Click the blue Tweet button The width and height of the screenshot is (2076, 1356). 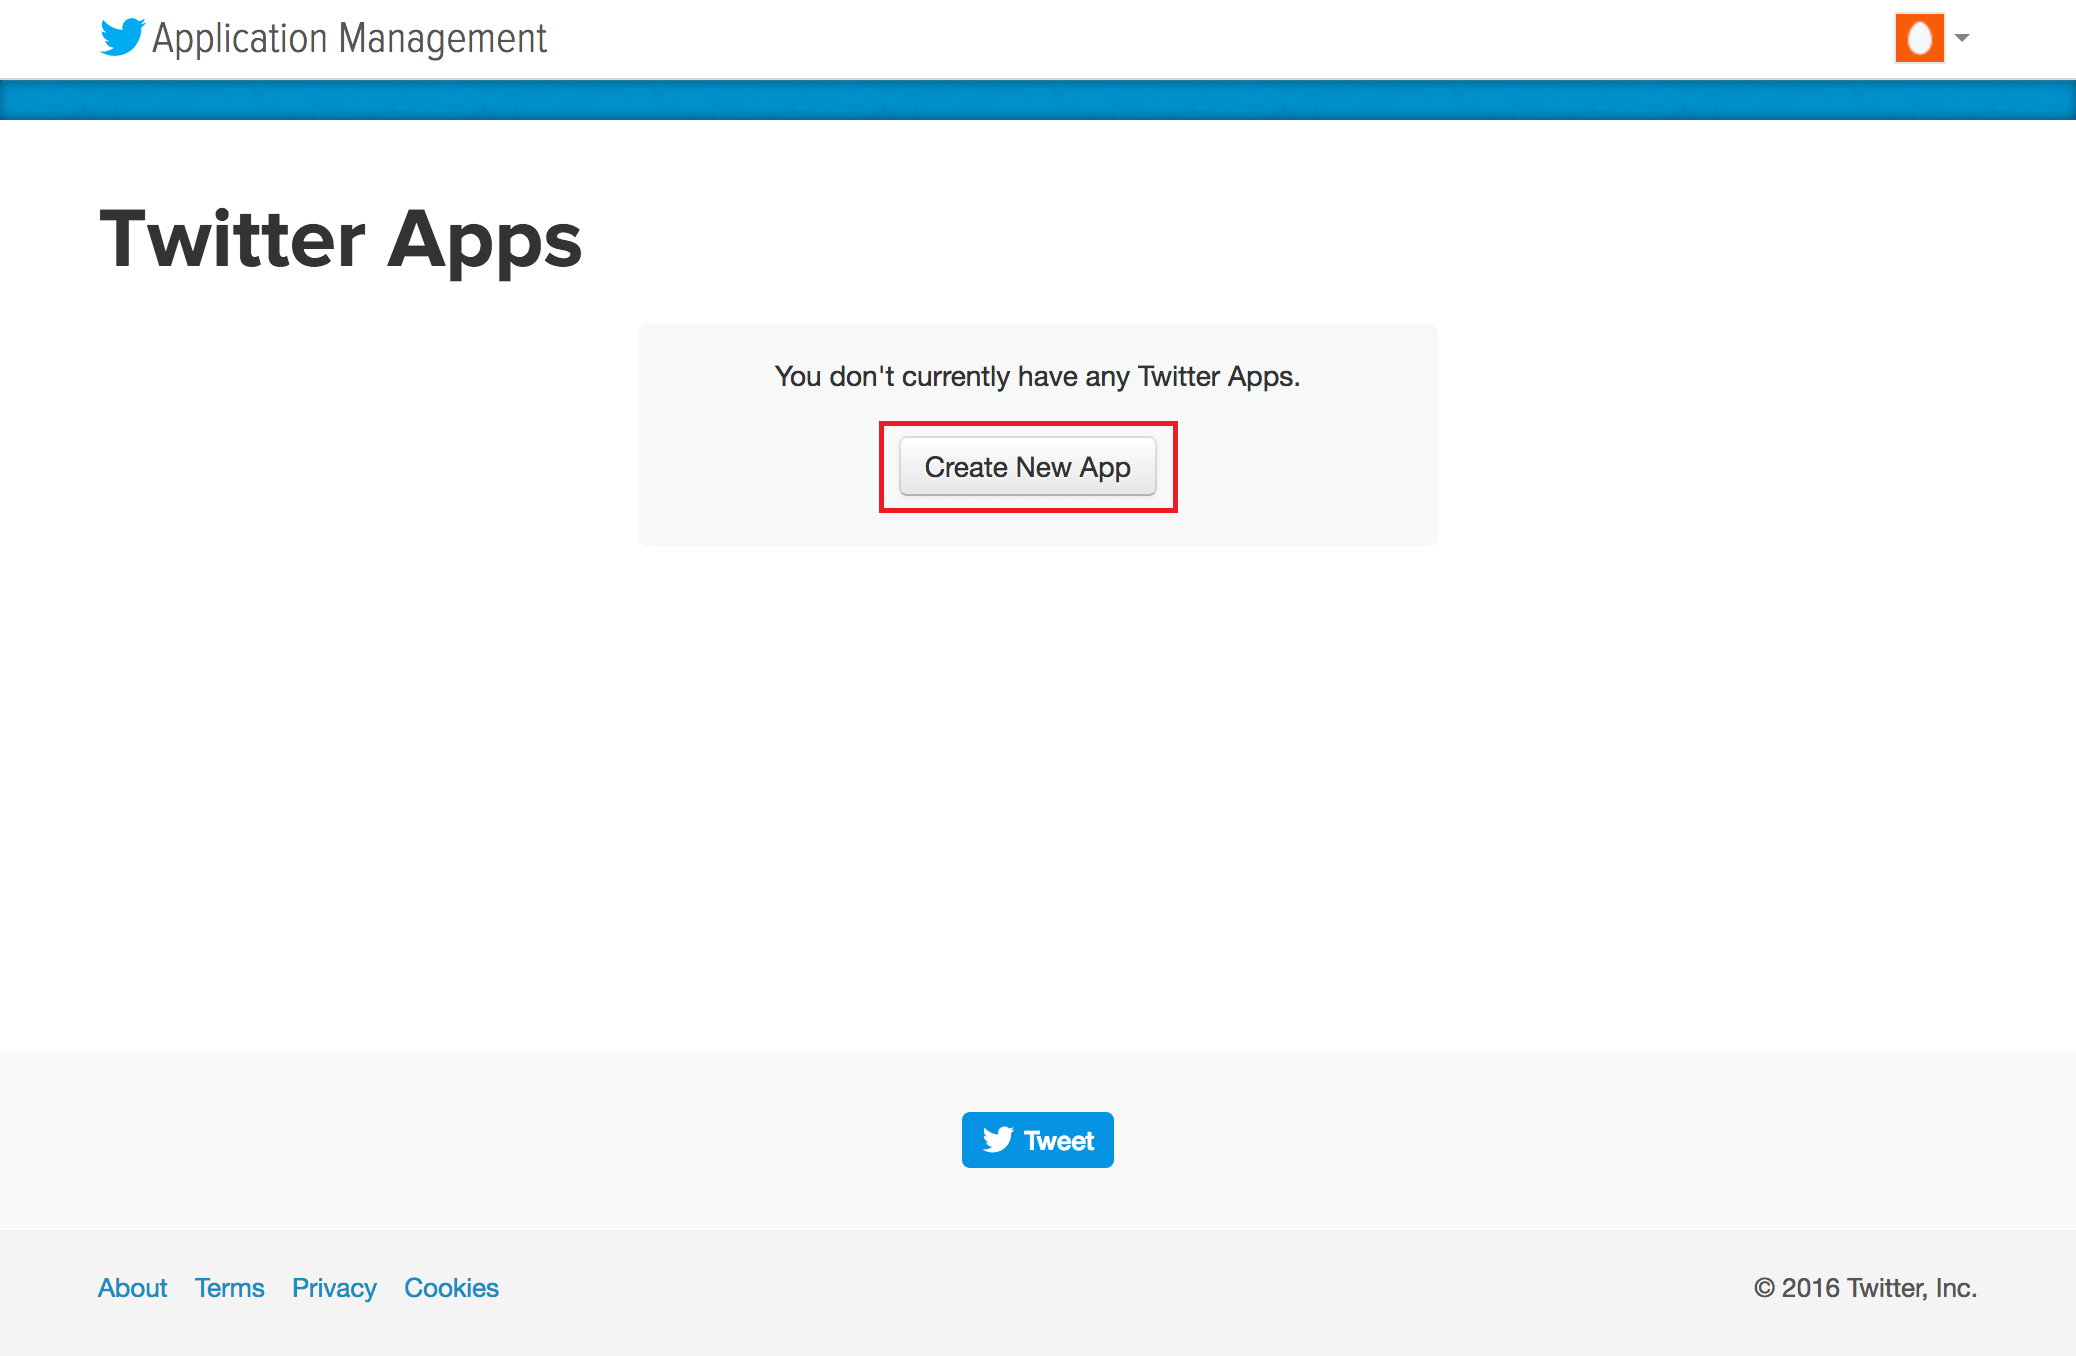(x=1037, y=1140)
